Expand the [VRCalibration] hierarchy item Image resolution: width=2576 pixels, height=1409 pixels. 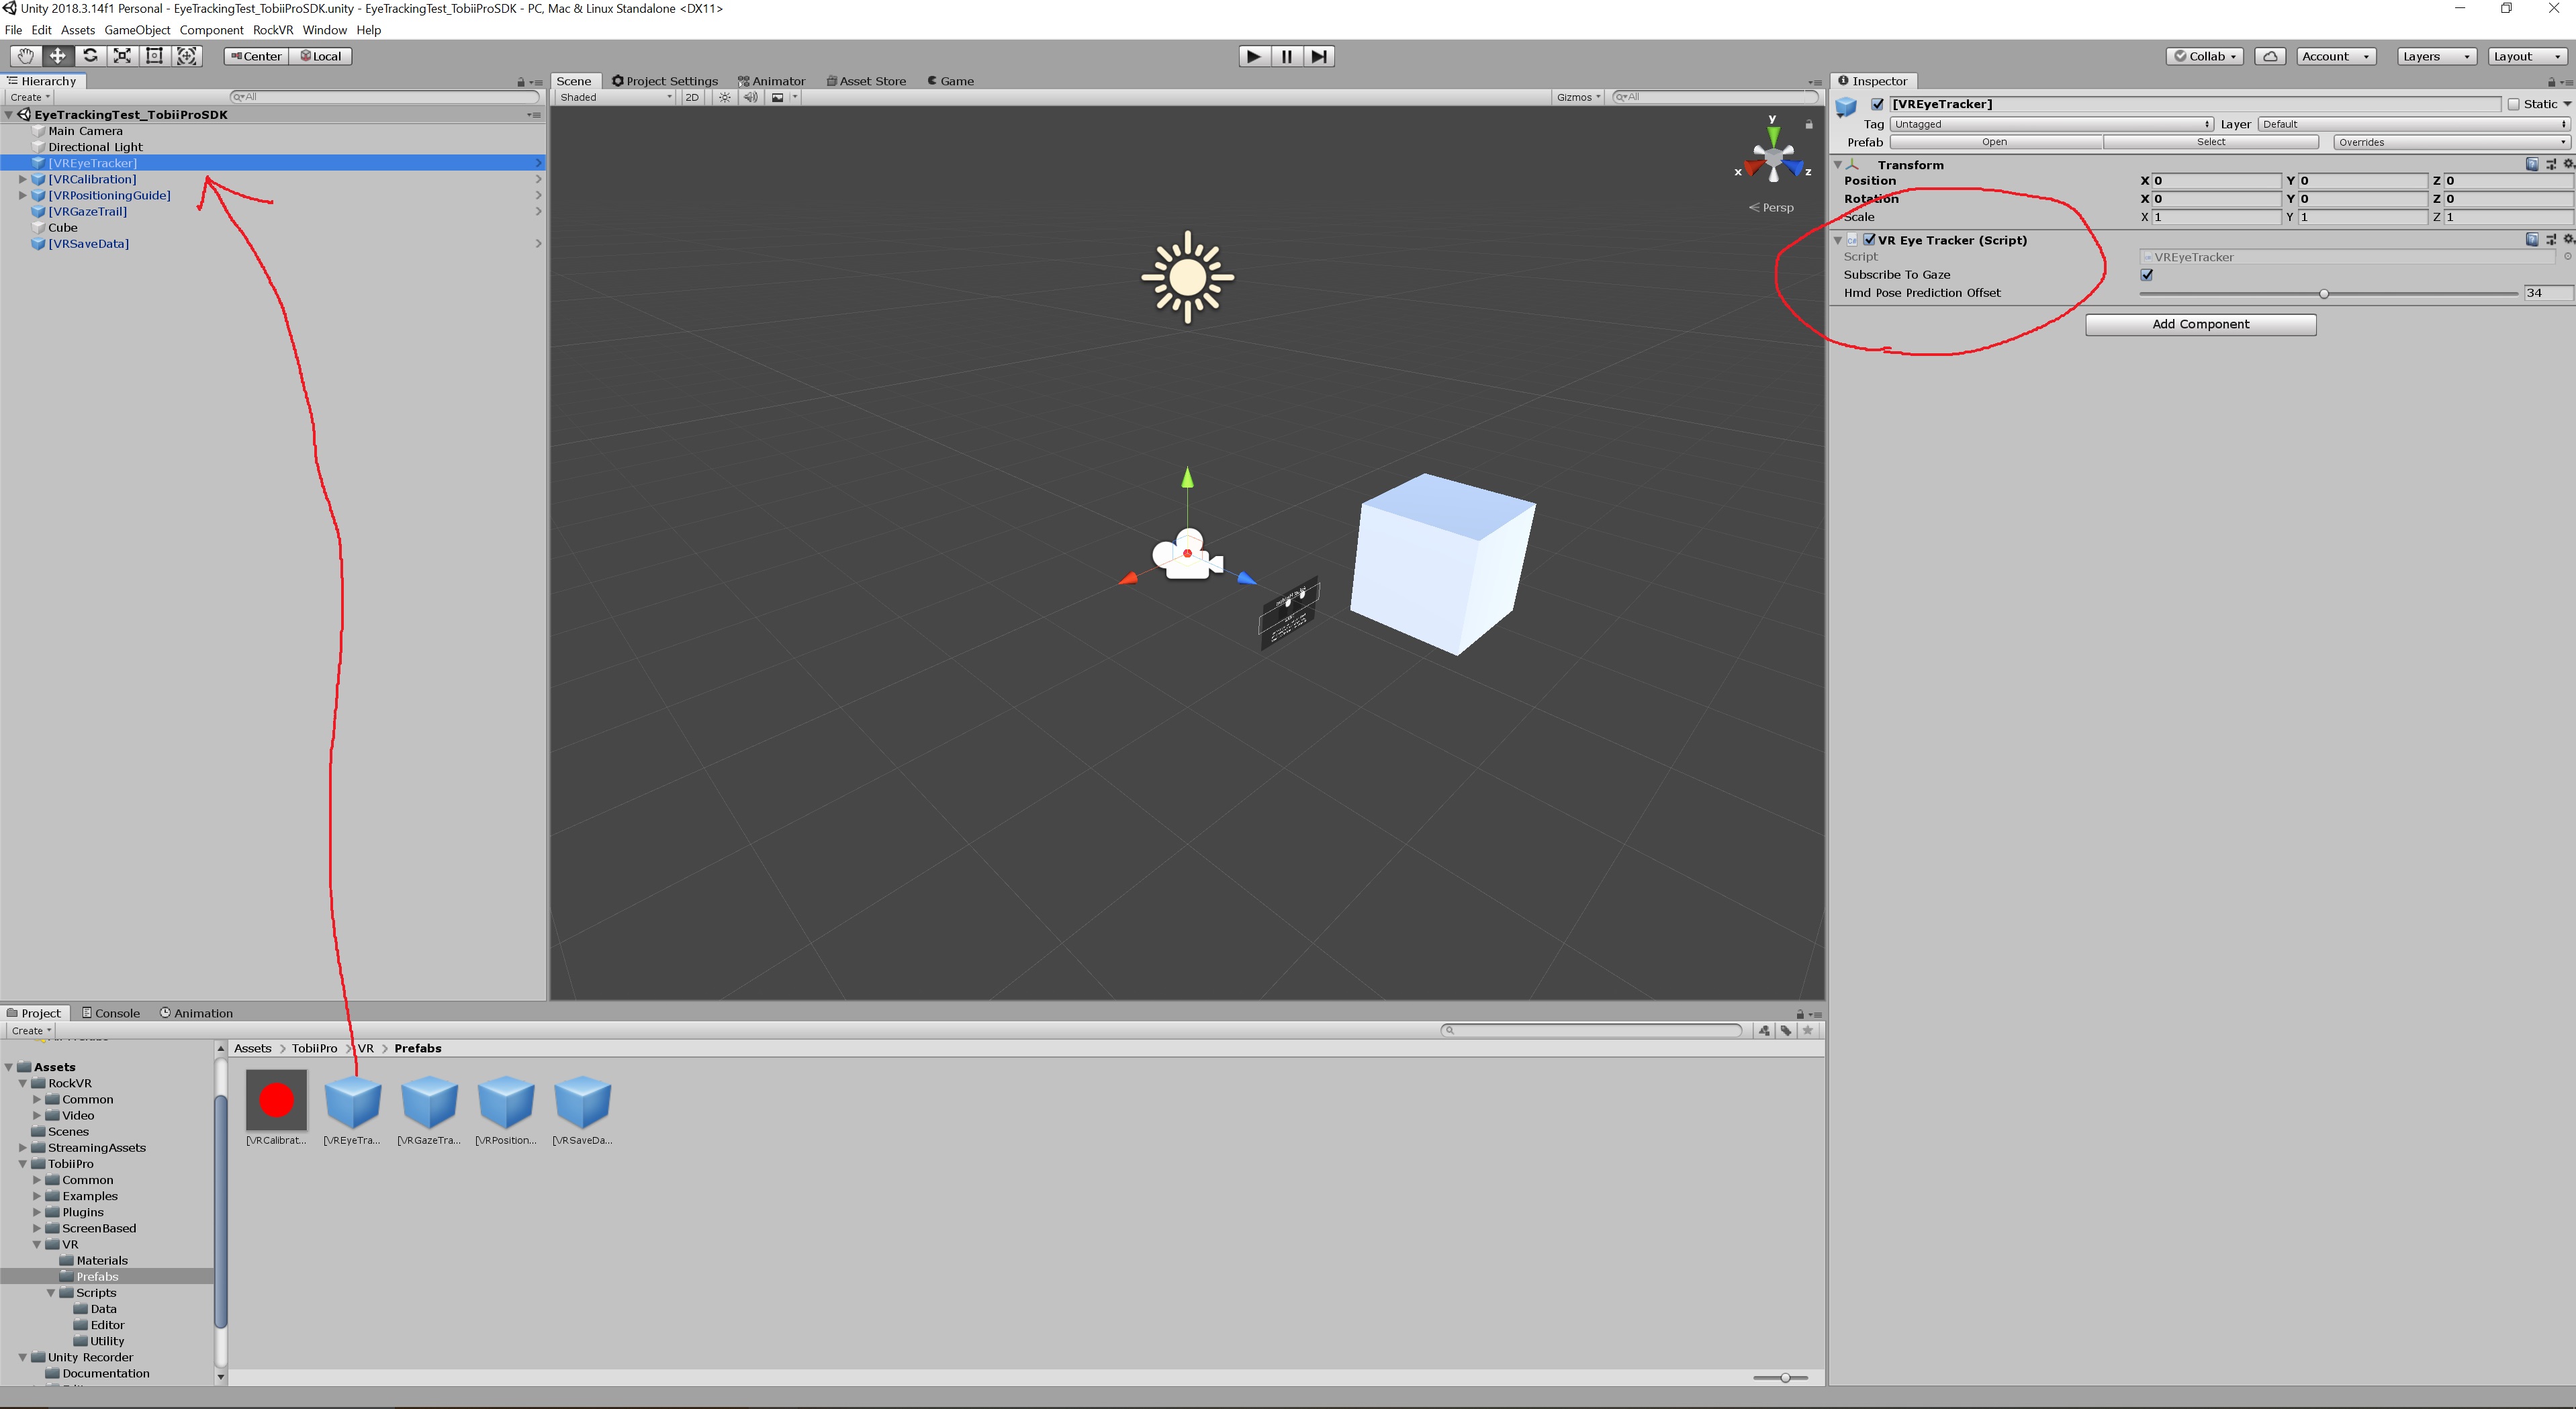click(x=22, y=179)
